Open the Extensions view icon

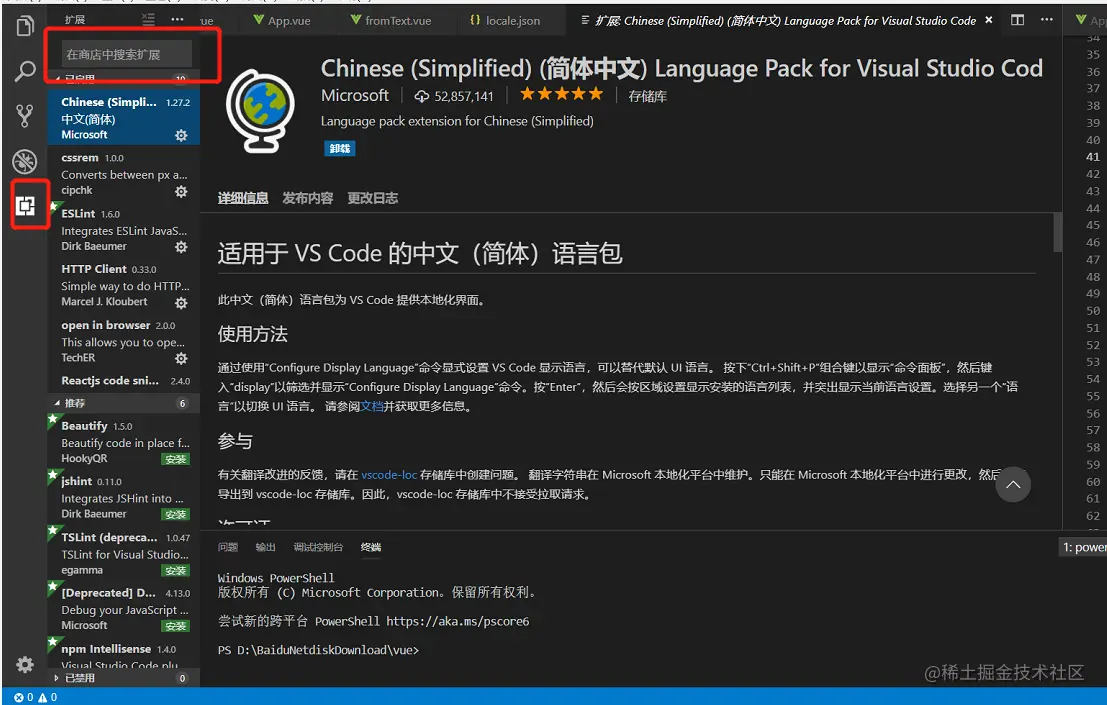click(25, 206)
